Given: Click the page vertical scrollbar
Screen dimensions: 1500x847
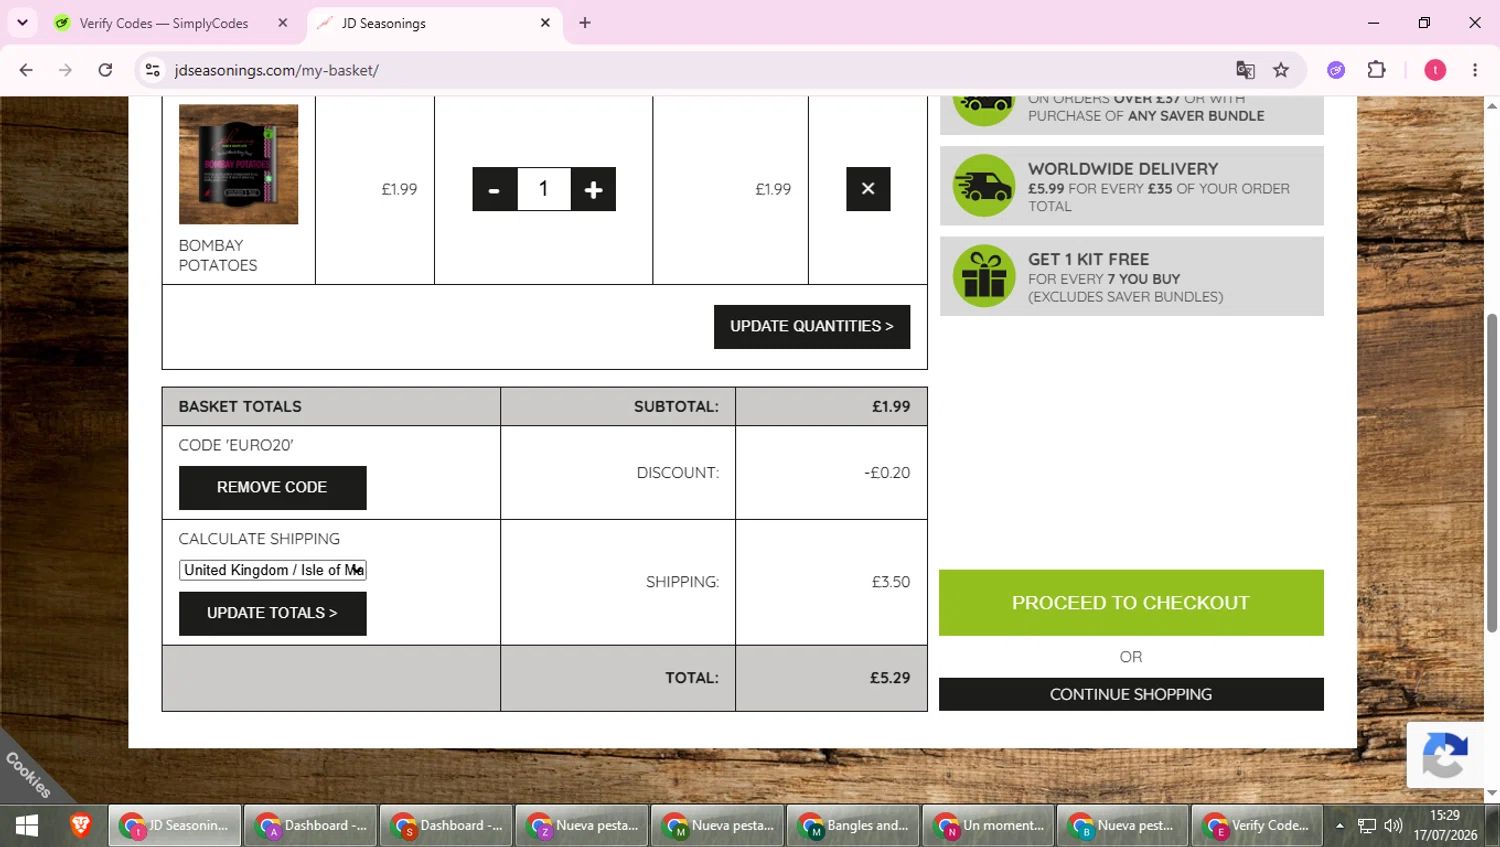Looking at the screenshot, I should point(1492,472).
